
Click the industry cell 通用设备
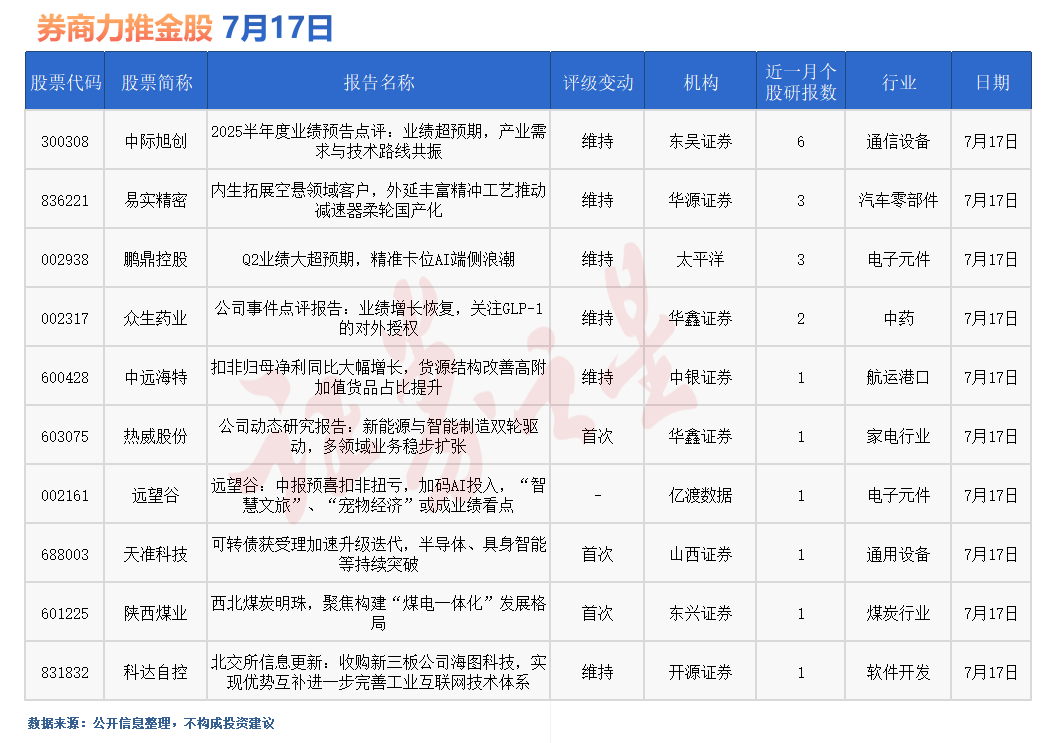pos(899,554)
